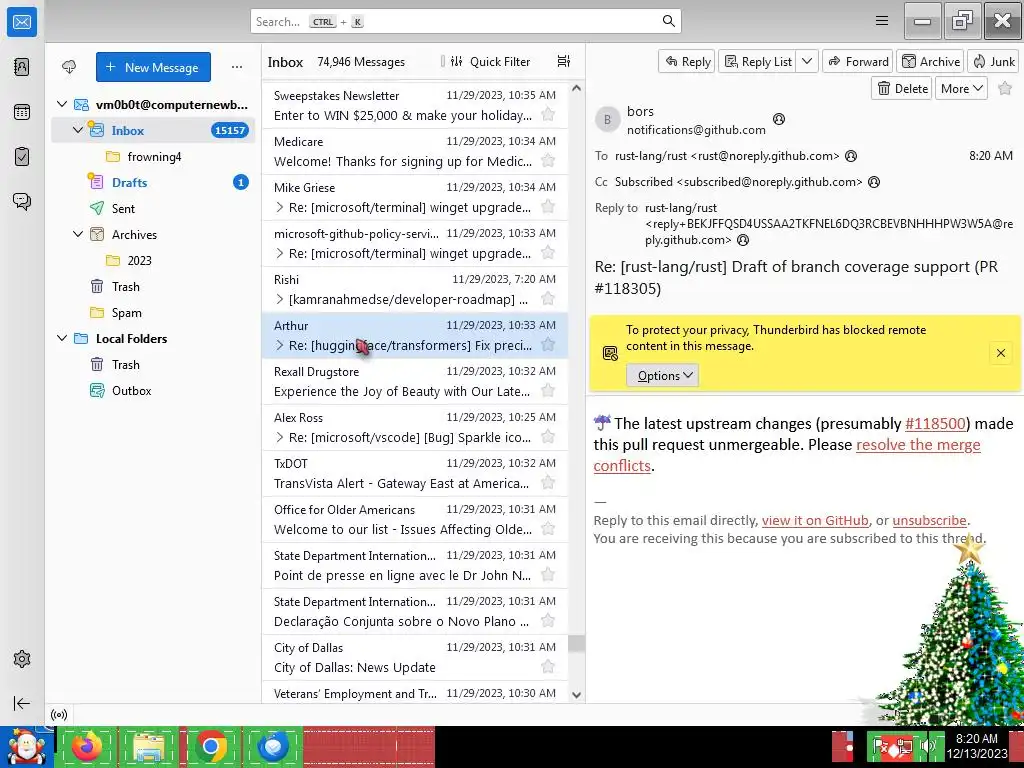This screenshot has width=1024, height=768.
Task: Open the Address Book space
Action: [22, 67]
